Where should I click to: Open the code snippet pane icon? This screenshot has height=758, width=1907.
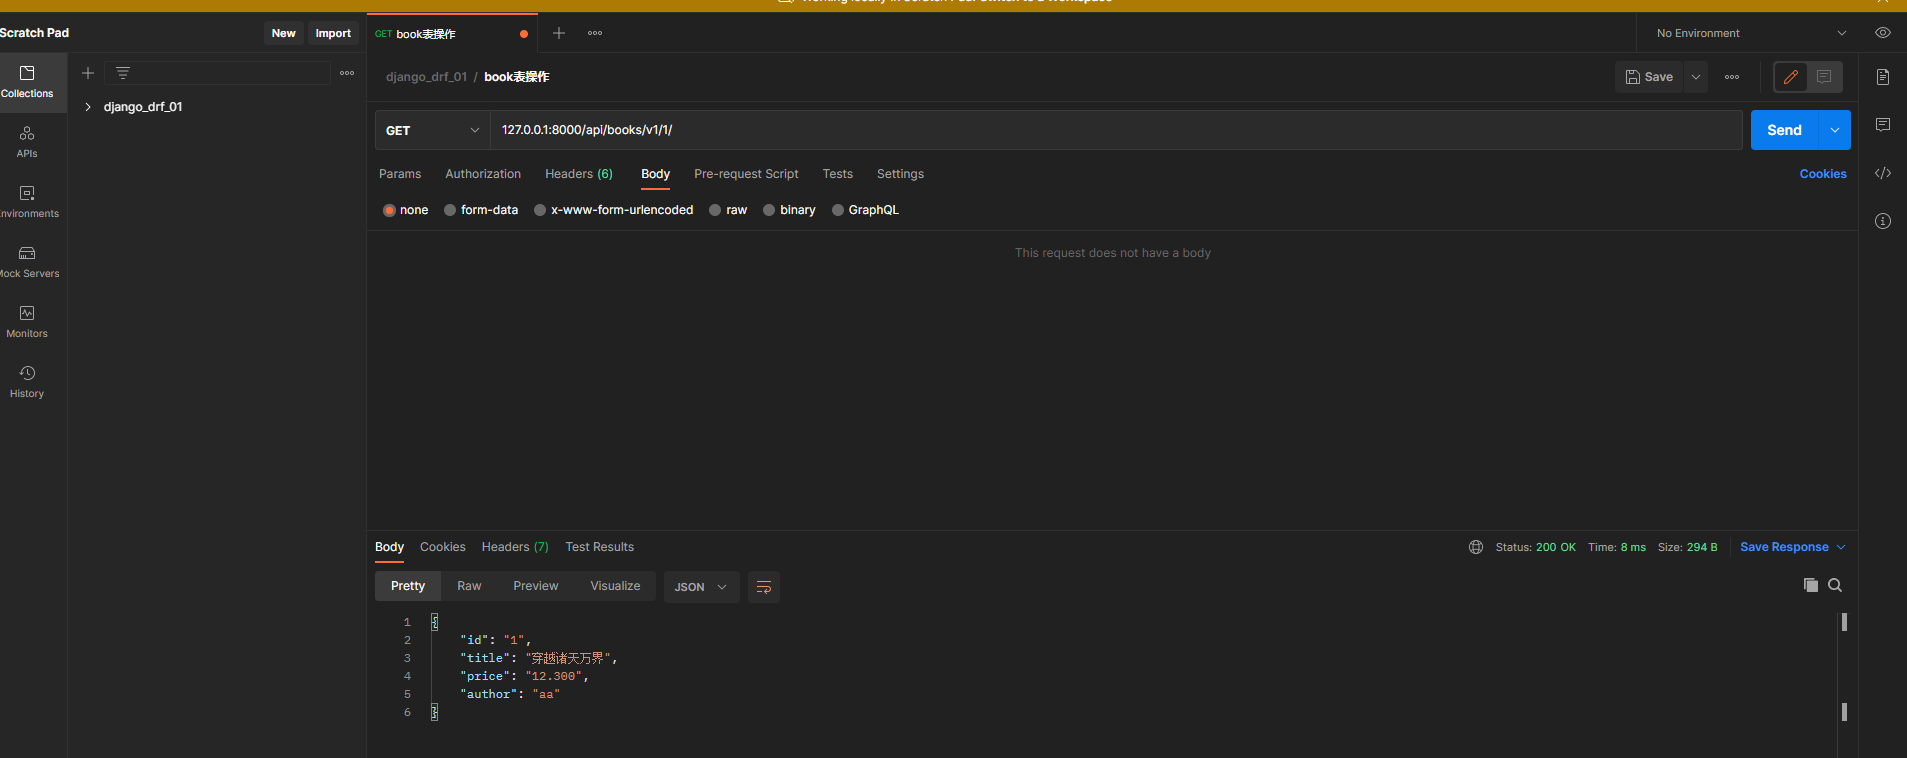click(1883, 173)
